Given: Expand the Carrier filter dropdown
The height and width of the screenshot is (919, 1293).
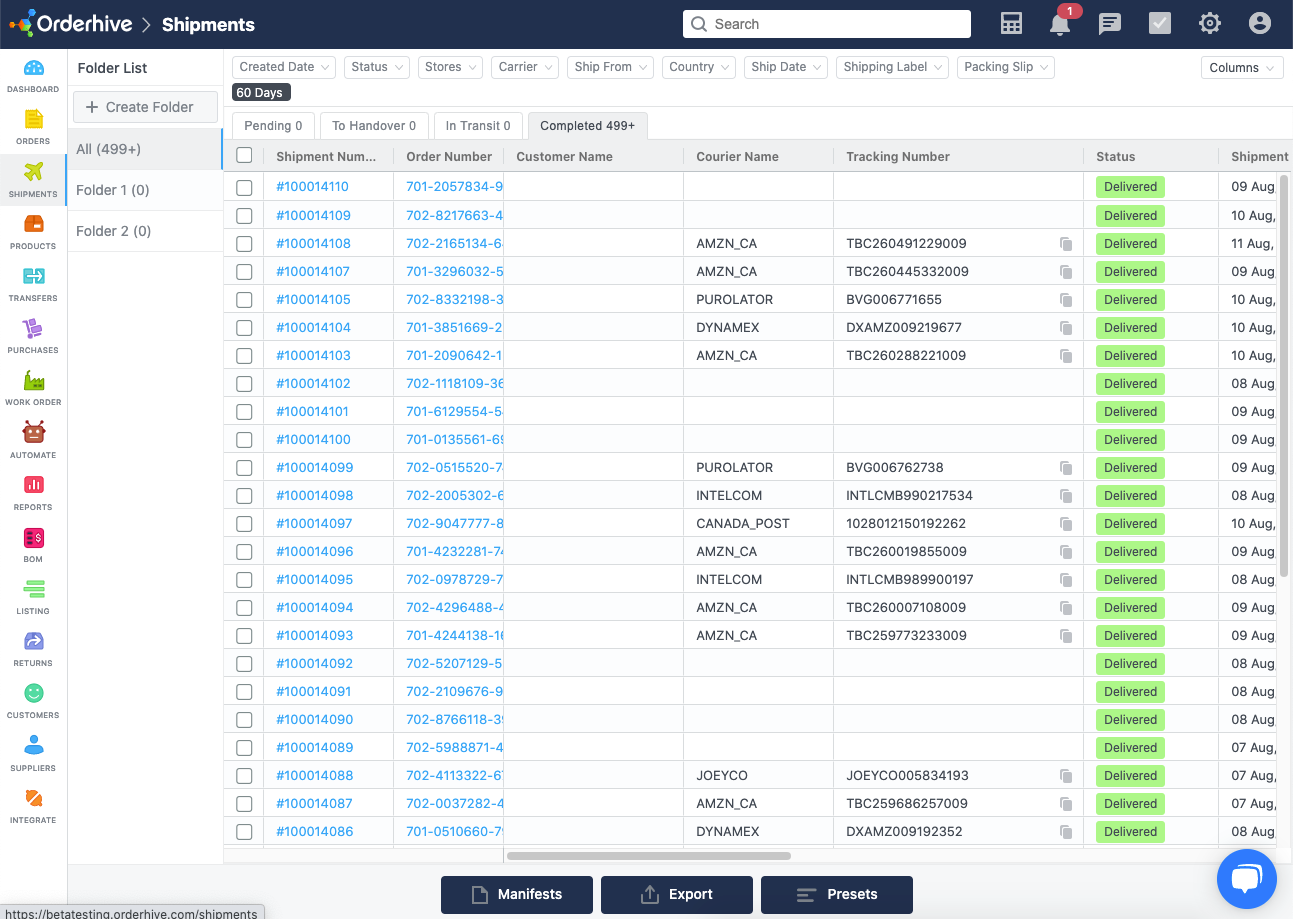Looking at the screenshot, I should click(526, 67).
